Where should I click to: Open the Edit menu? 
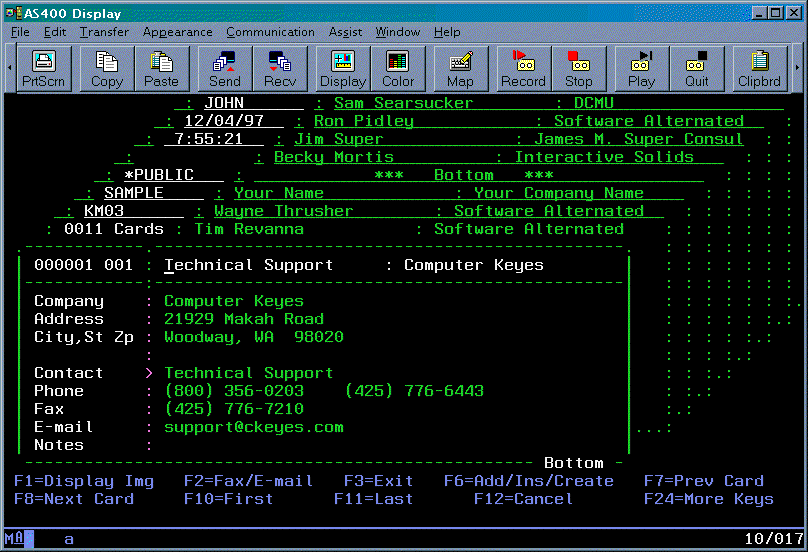(55, 32)
